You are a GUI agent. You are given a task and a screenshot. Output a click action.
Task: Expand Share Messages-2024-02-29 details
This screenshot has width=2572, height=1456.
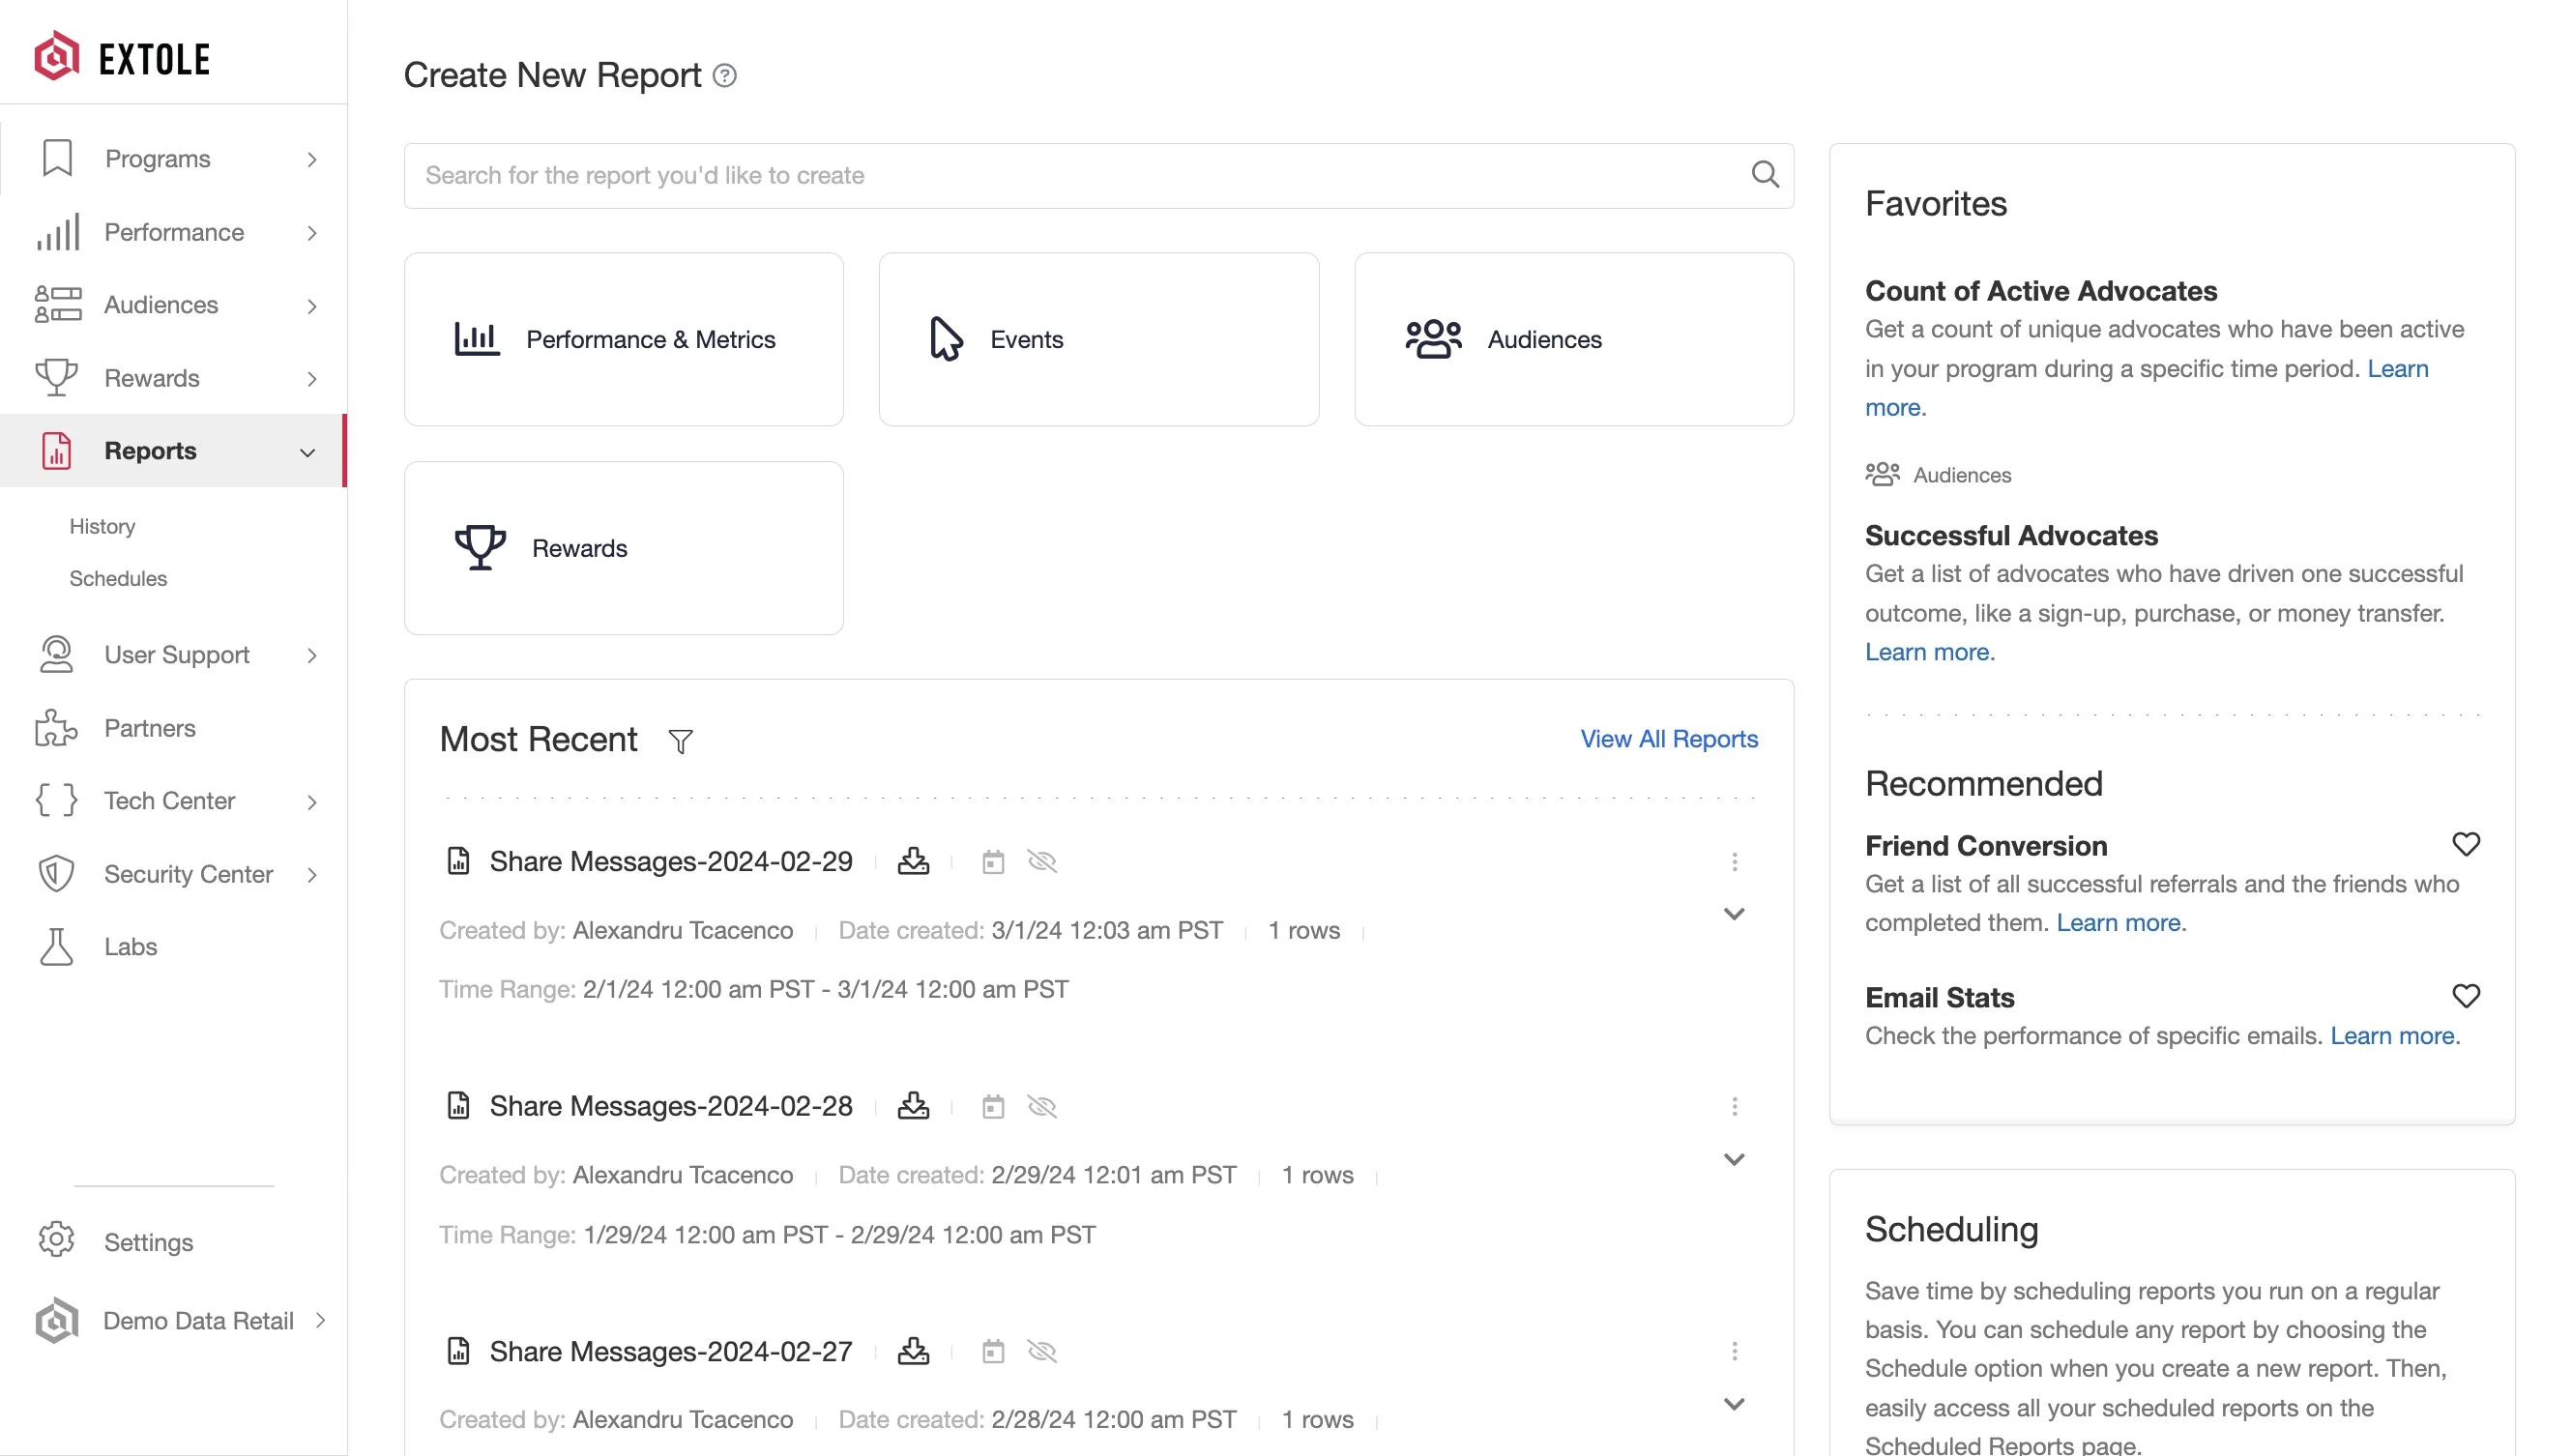tap(1734, 914)
